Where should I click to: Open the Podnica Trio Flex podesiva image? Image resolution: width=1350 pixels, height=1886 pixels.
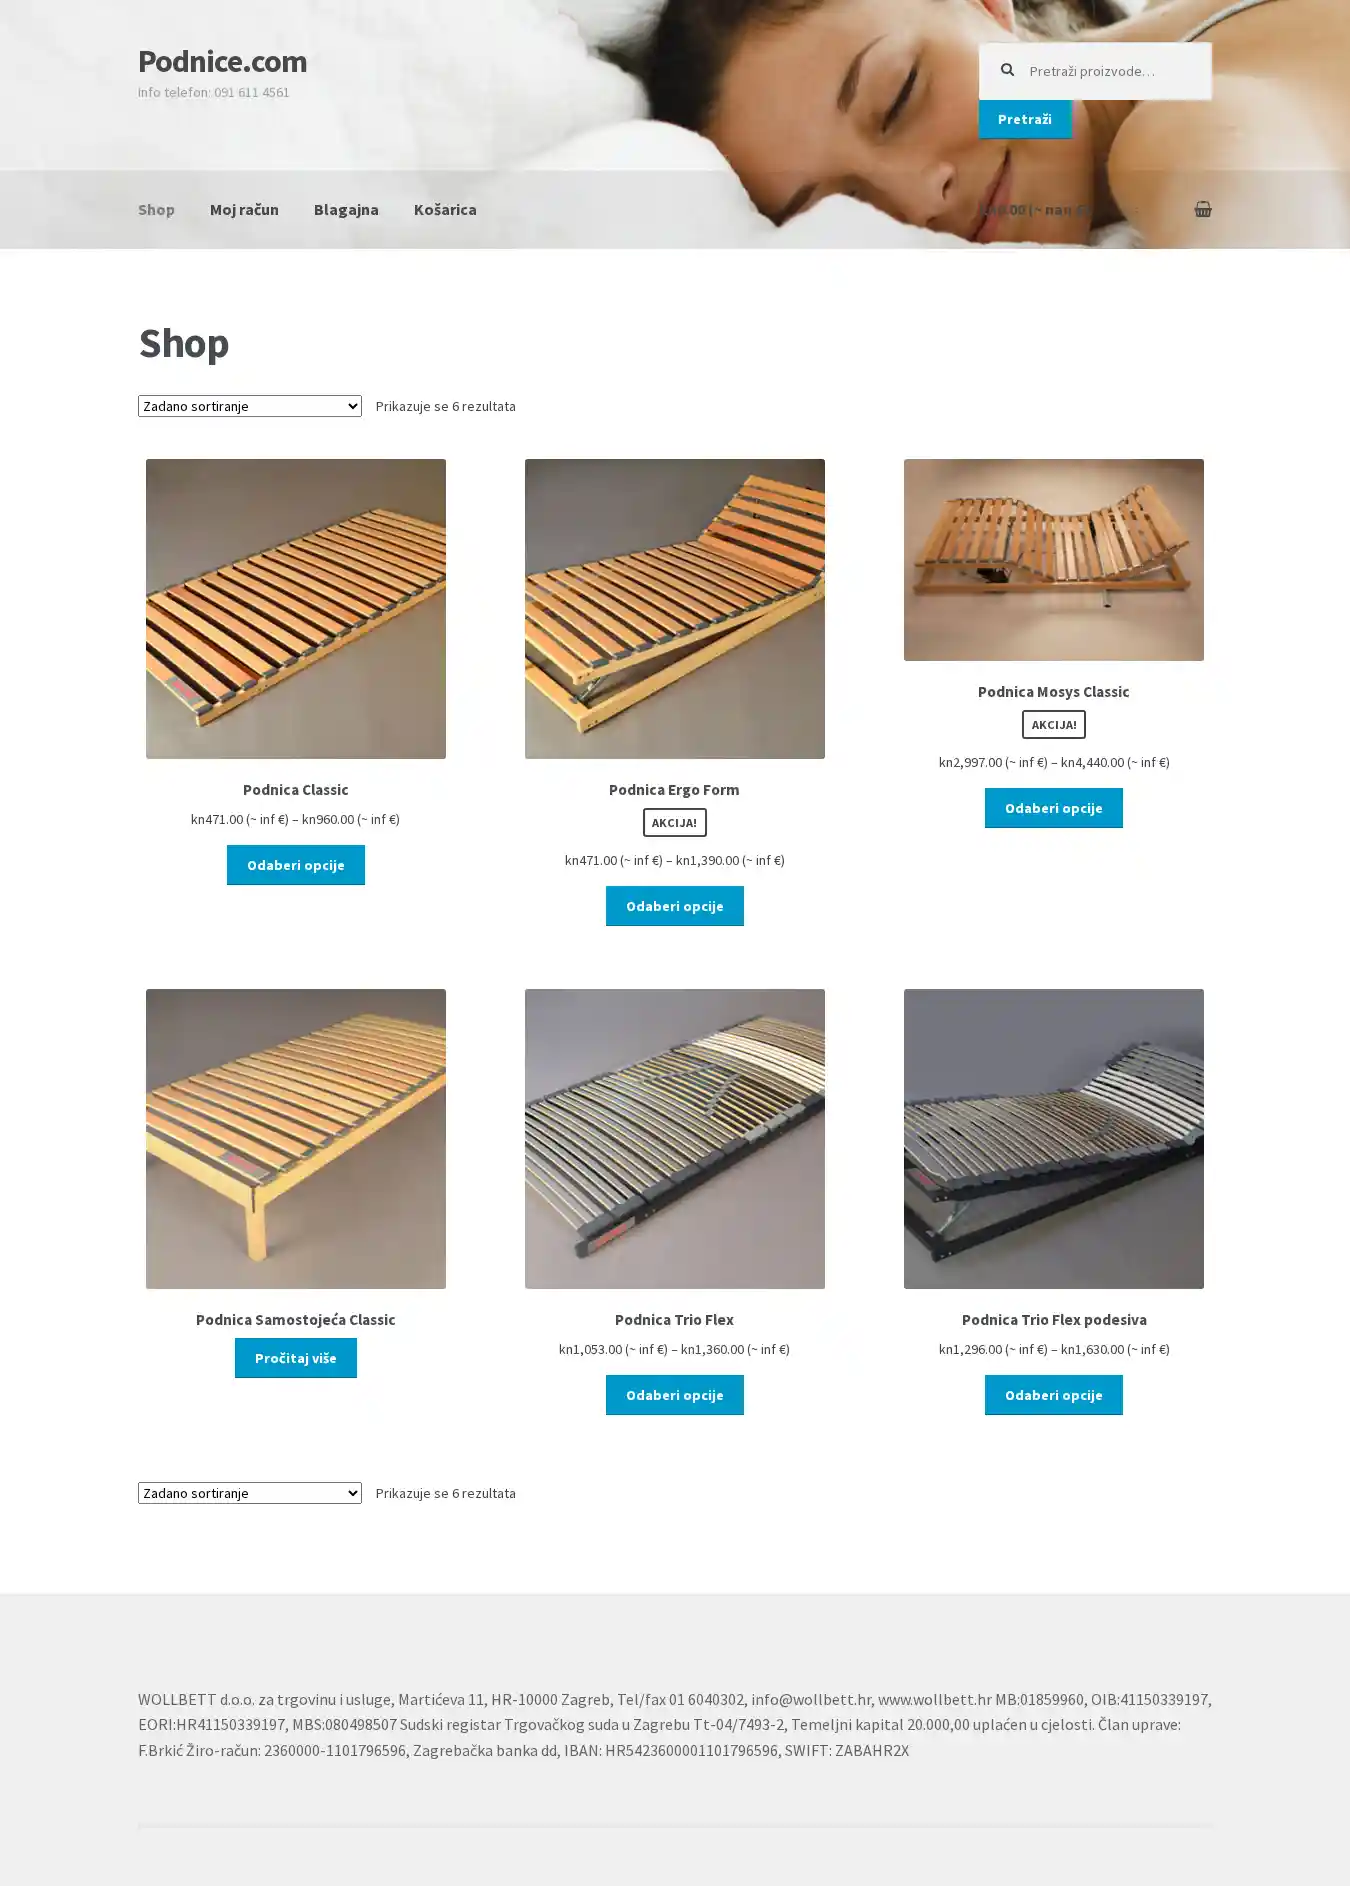click(1054, 1139)
